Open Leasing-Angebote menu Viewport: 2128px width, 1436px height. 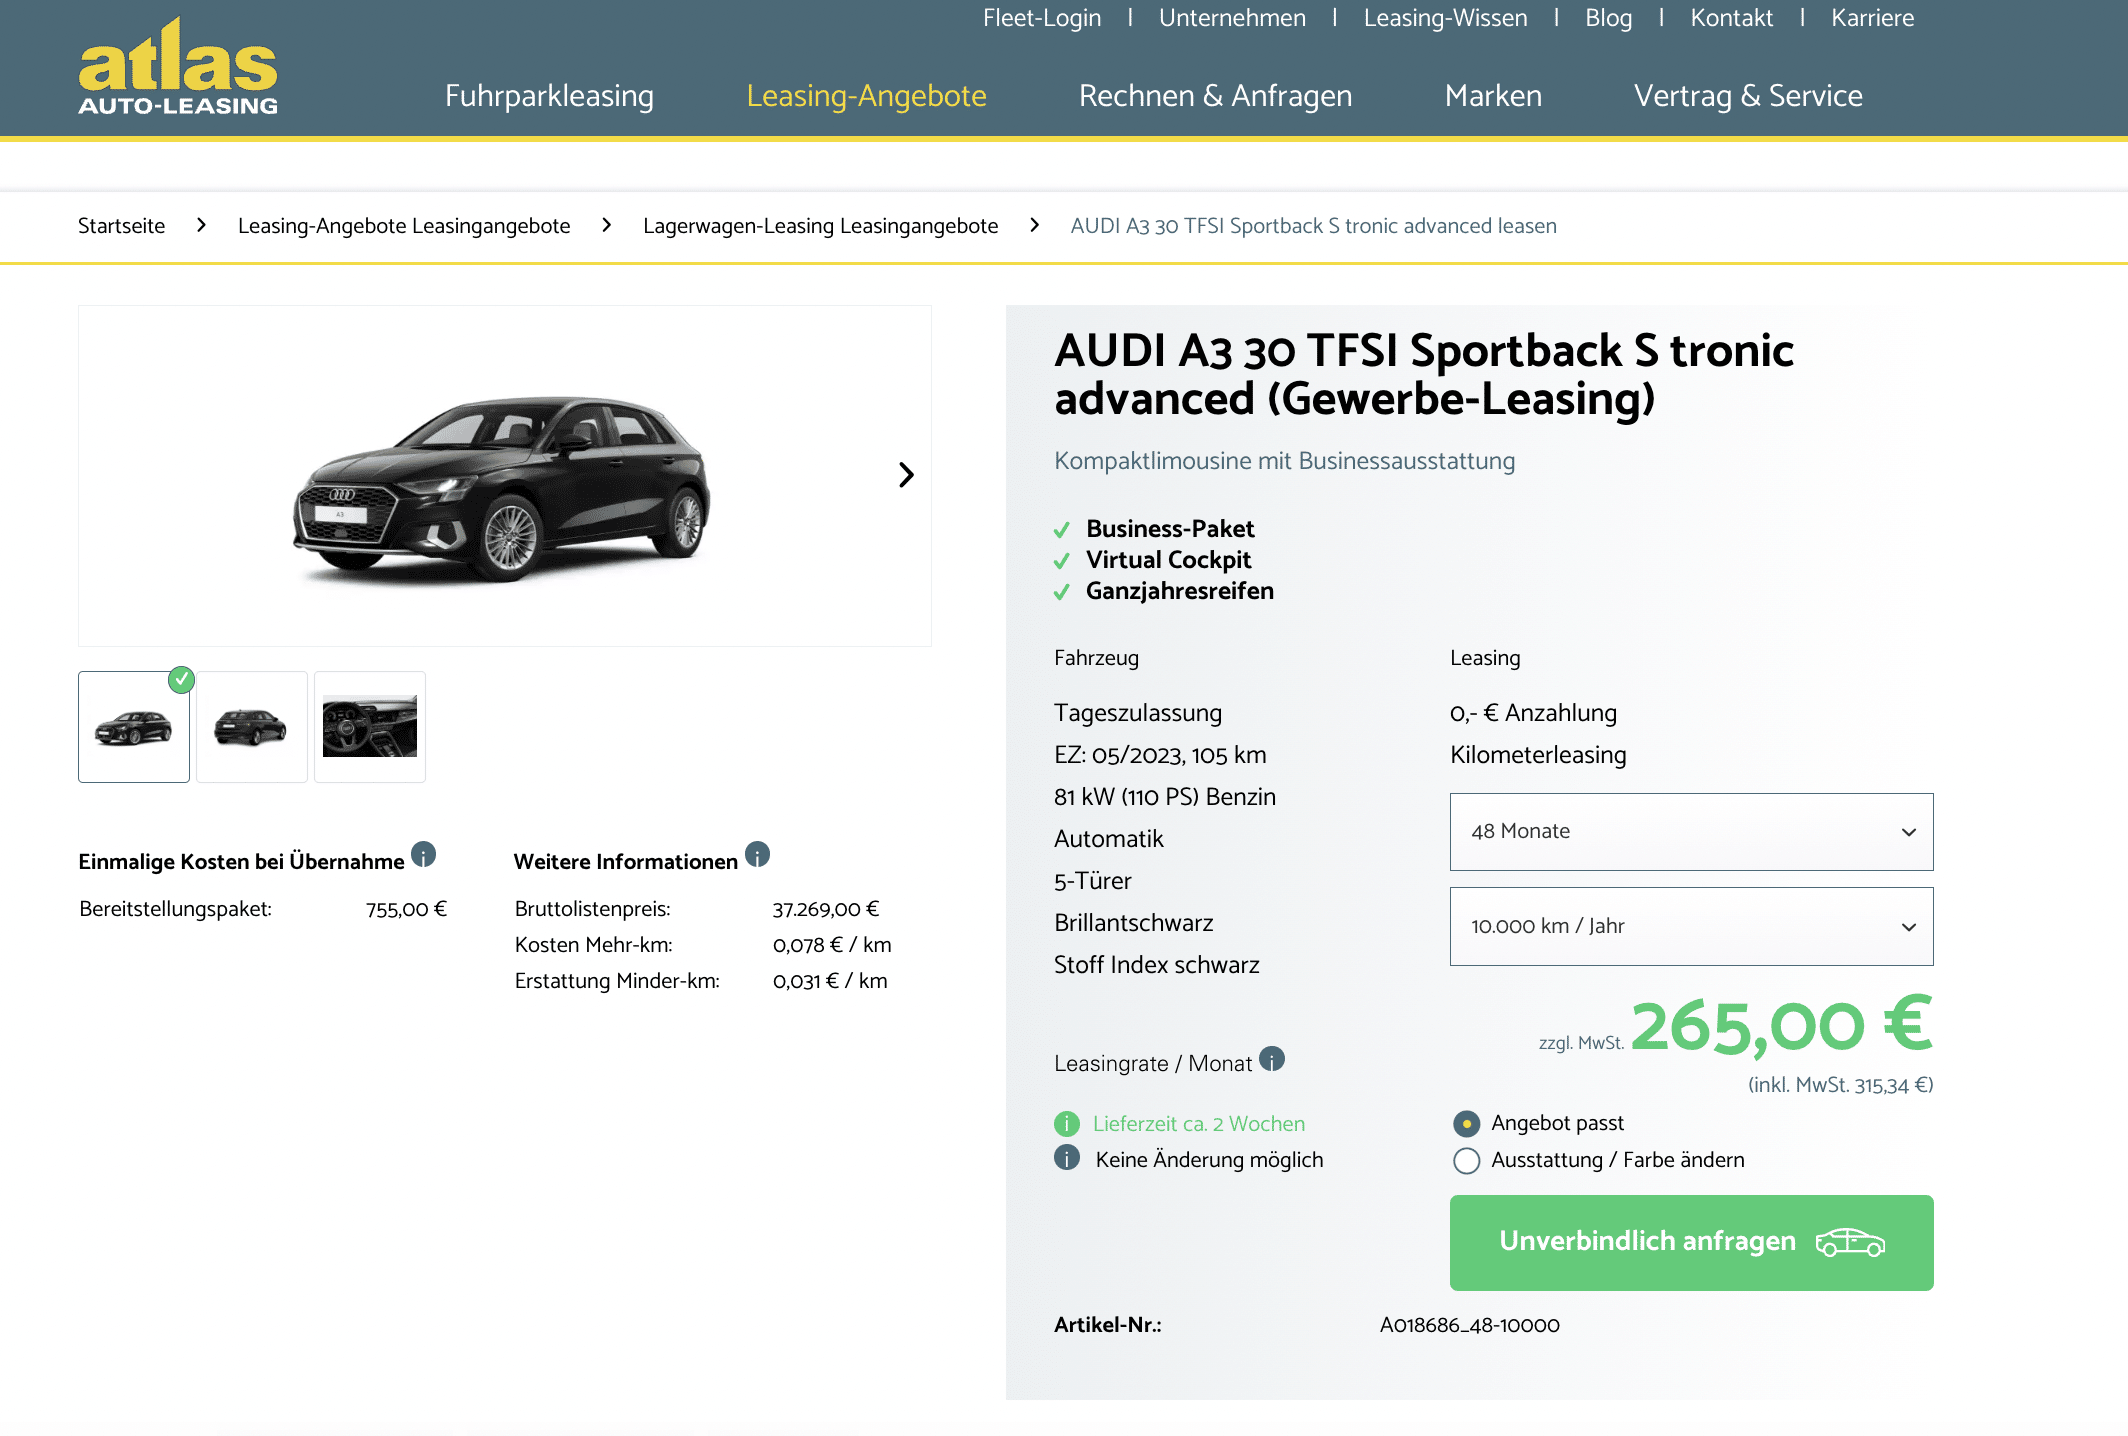pos(866,96)
